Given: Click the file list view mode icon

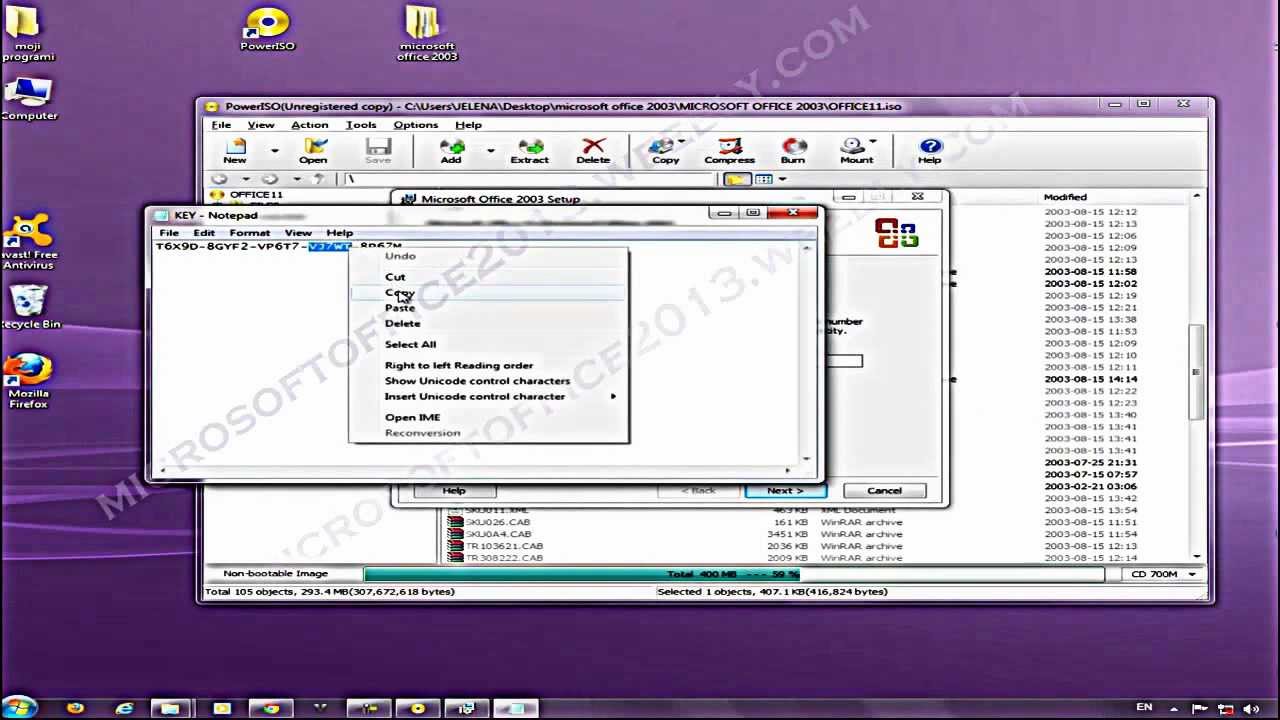Looking at the screenshot, I should pos(764,179).
